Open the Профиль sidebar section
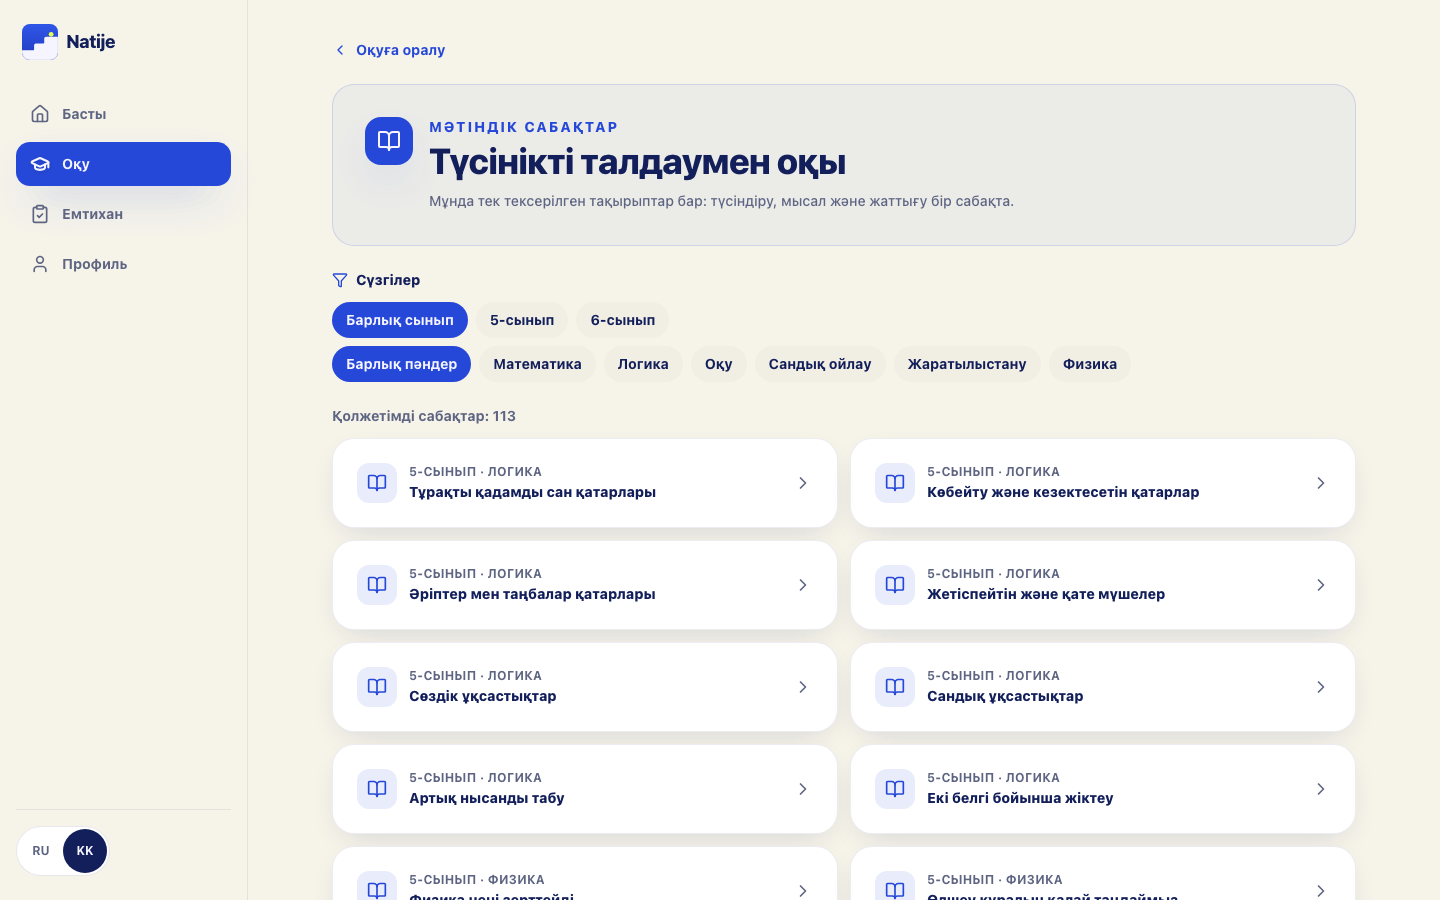This screenshot has height=900, width=1440. pyautogui.click(x=123, y=264)
